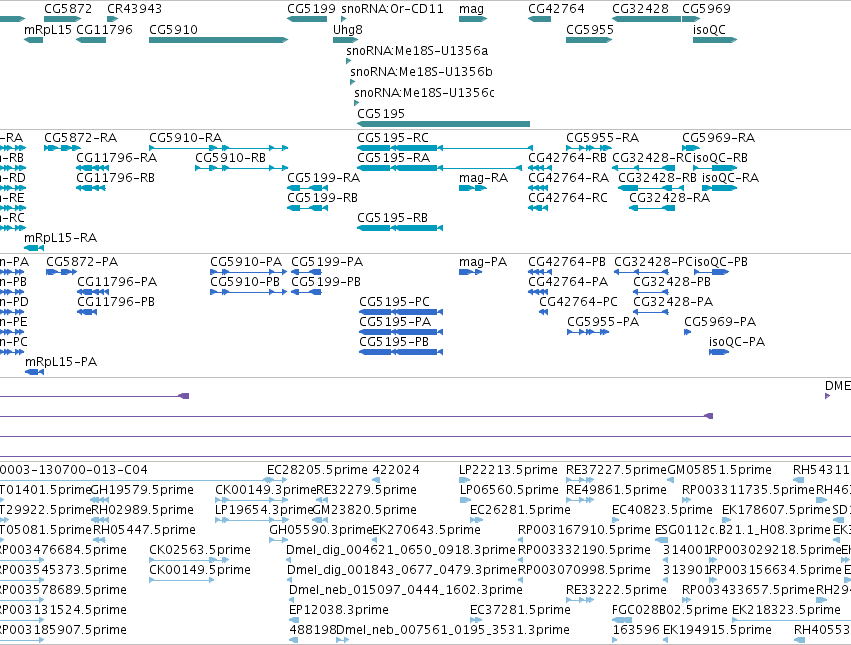Click the snoRNA:Me18S-U1356a label
This screenshot has height=645, width=851.
[417, 50]
